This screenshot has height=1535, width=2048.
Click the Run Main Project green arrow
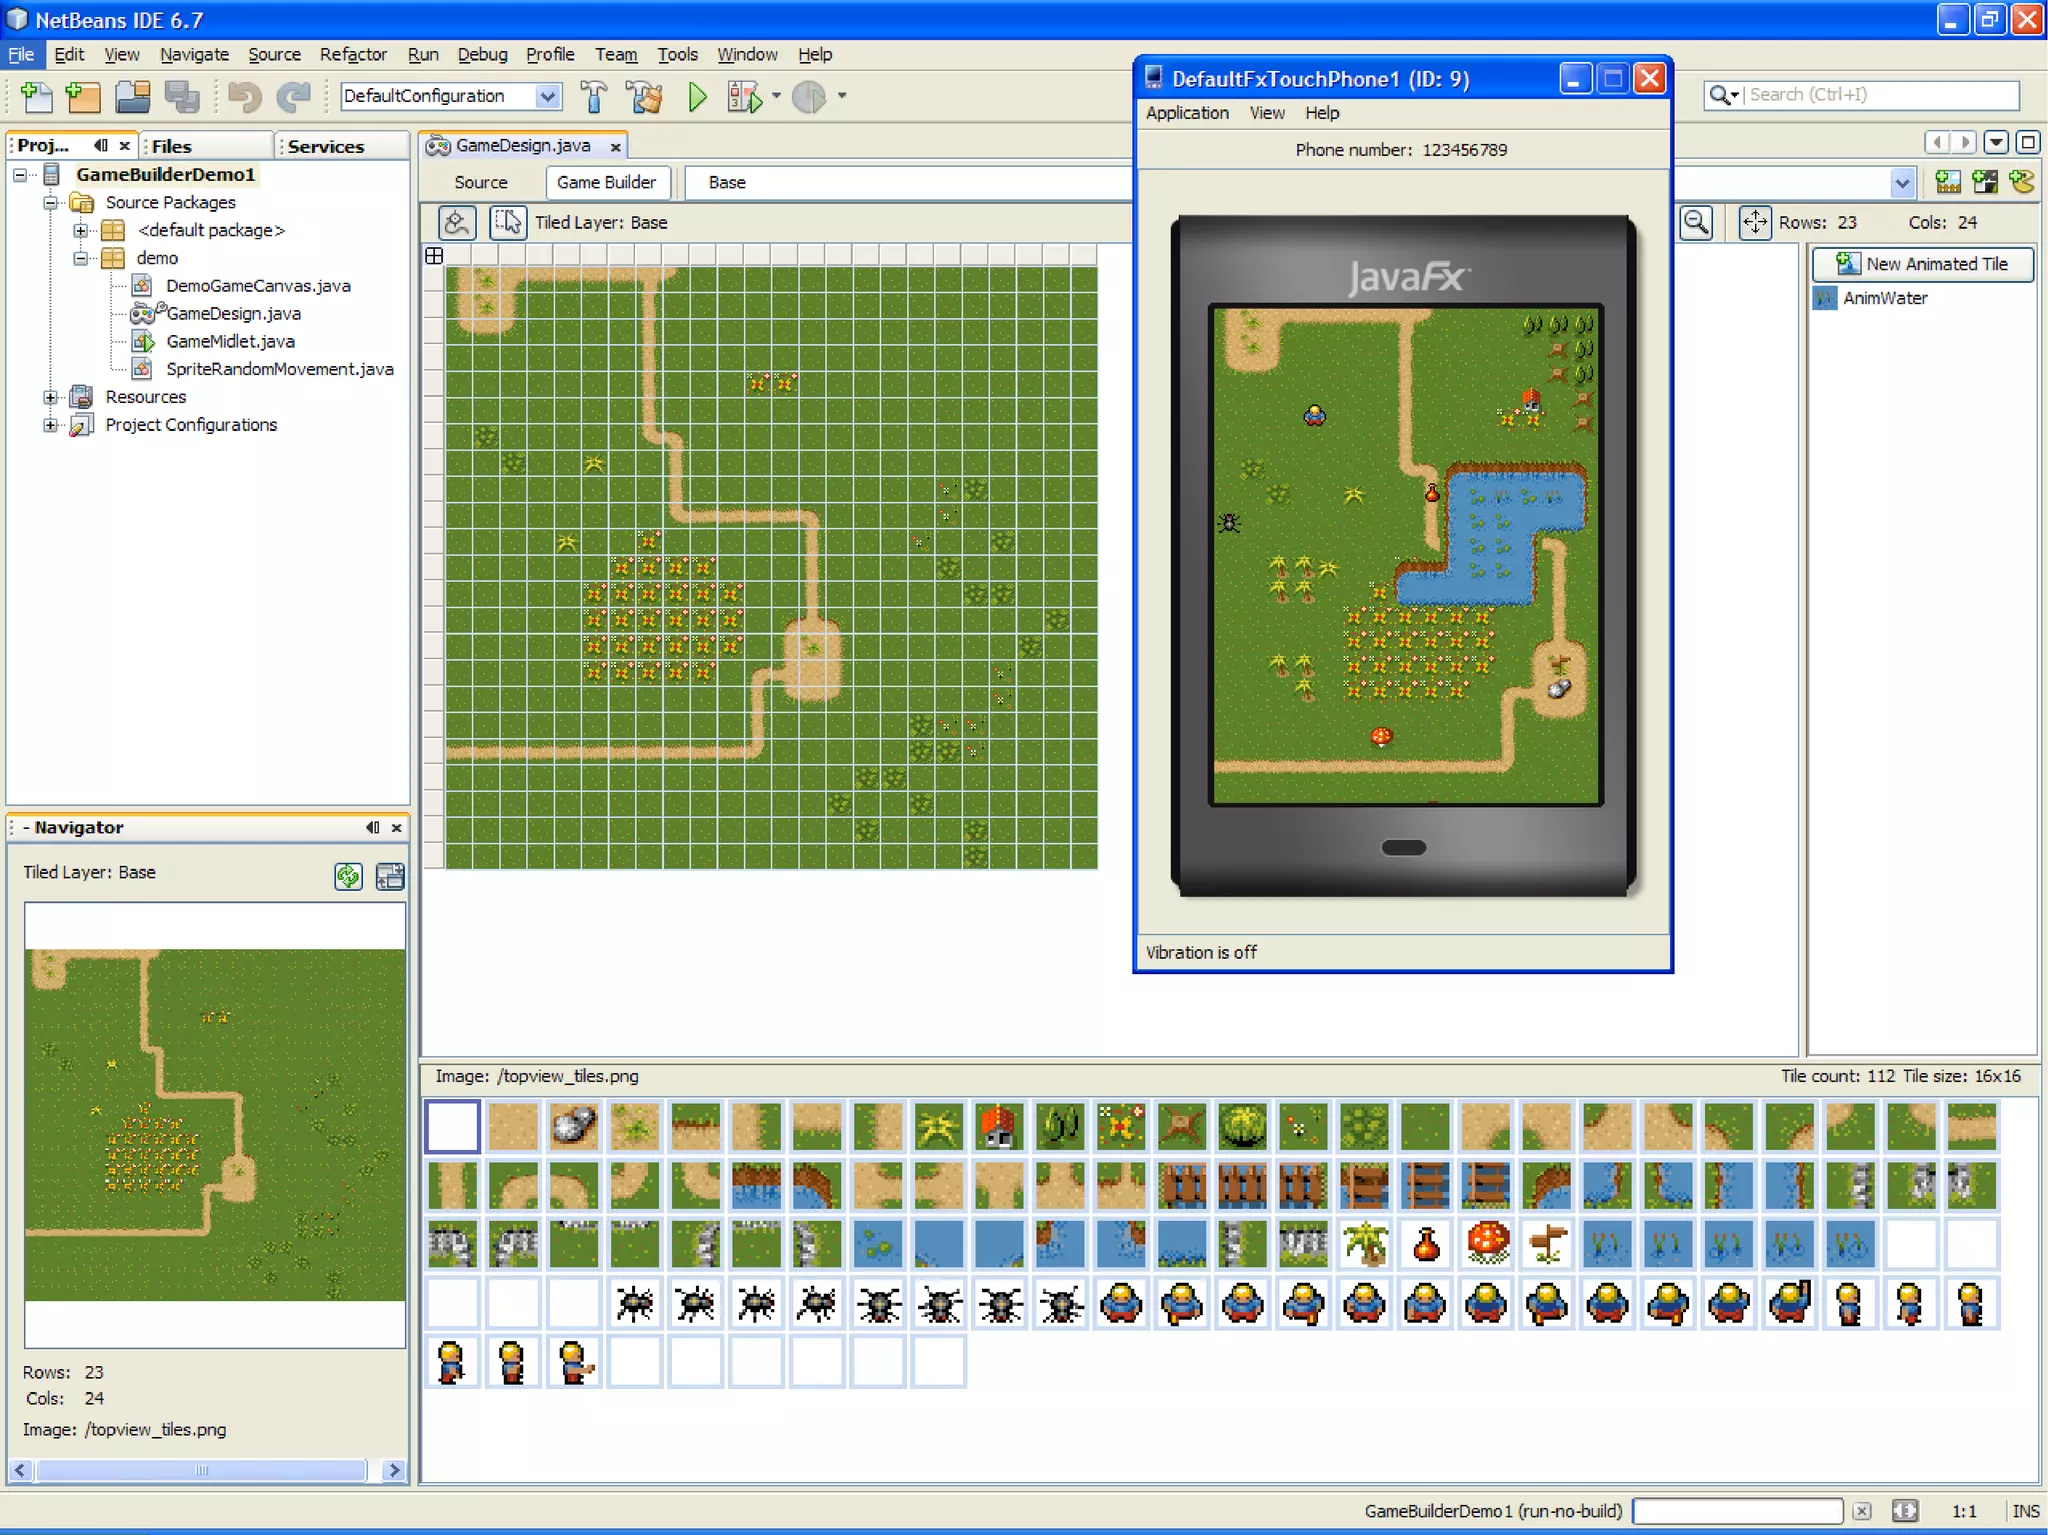pos(697,97)
